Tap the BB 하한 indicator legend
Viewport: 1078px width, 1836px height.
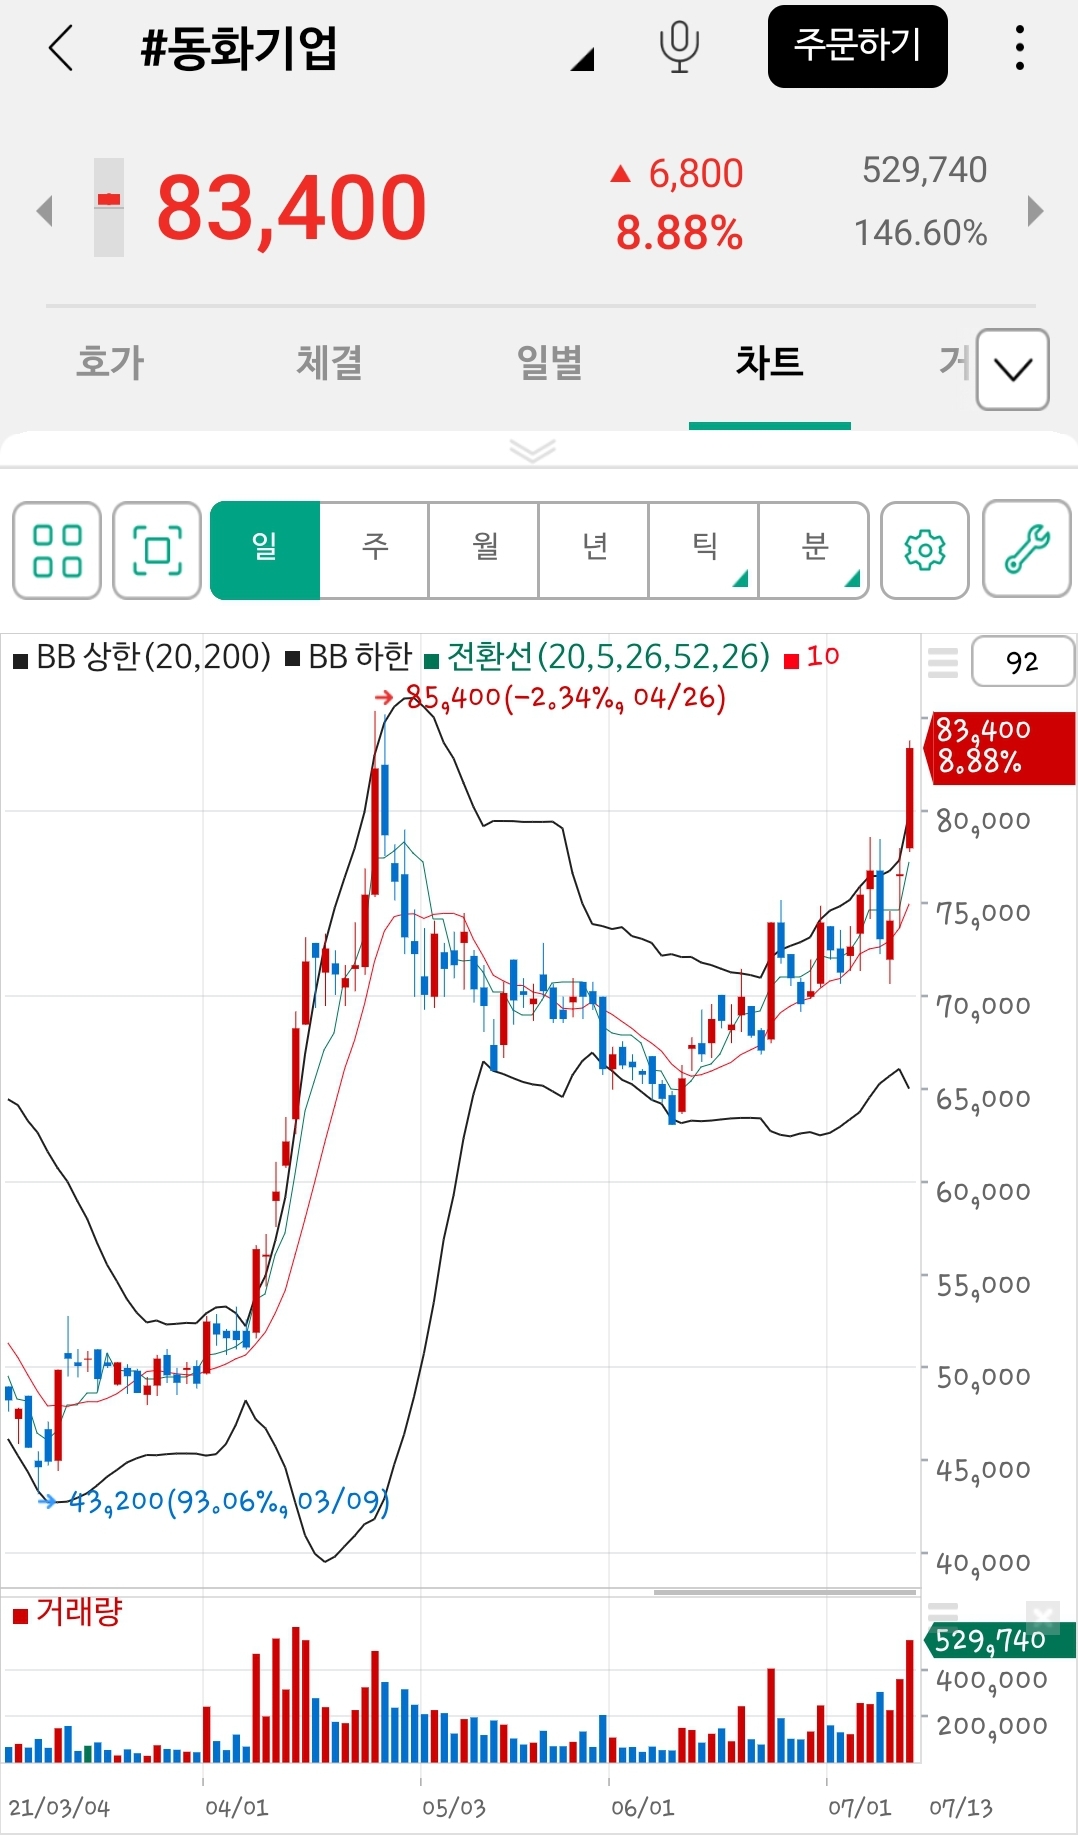(x=349, y=657)
